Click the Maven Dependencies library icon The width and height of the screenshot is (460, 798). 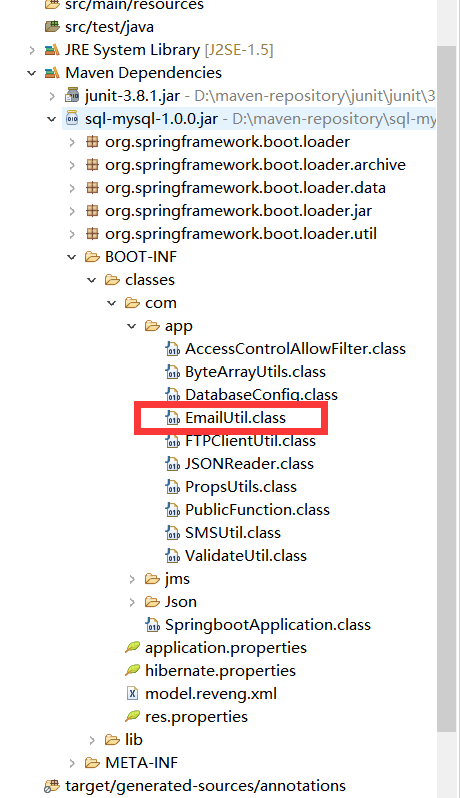coord(52,73)
